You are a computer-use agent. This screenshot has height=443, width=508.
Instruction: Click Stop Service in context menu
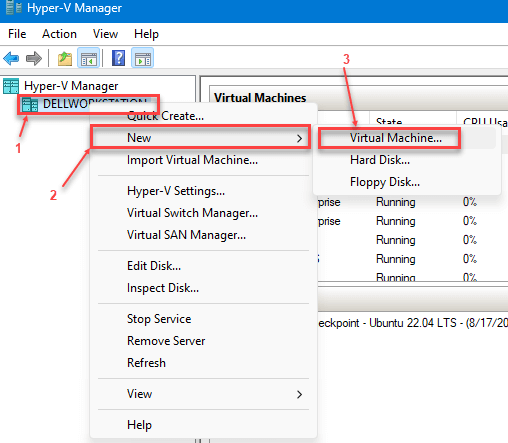click(159, 319)
